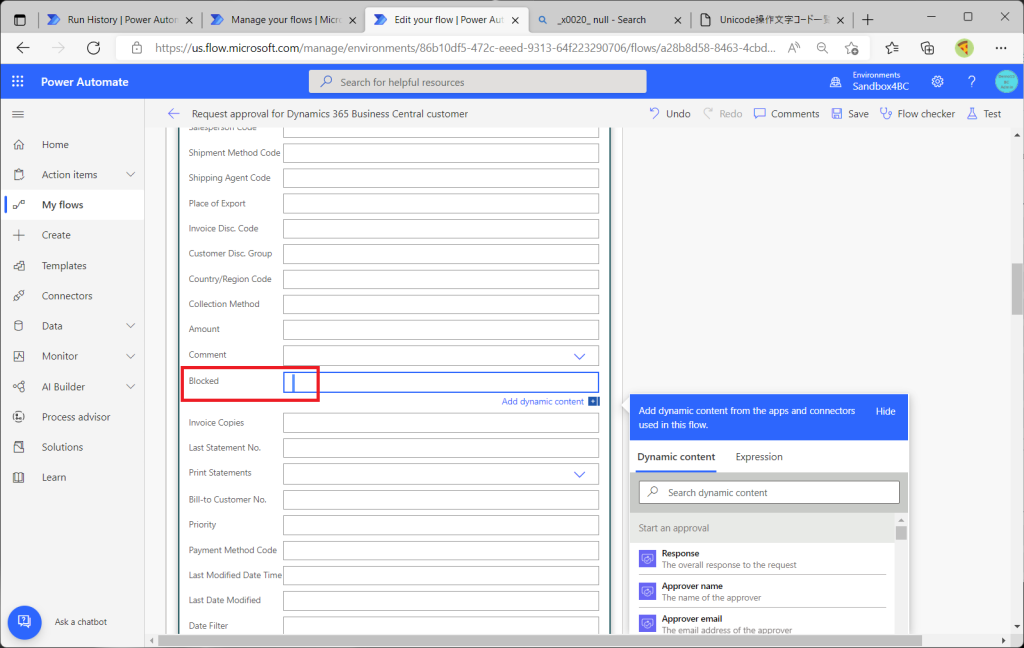
Task: Click the browser address bar URL
Action: click(x=465, y=48)
